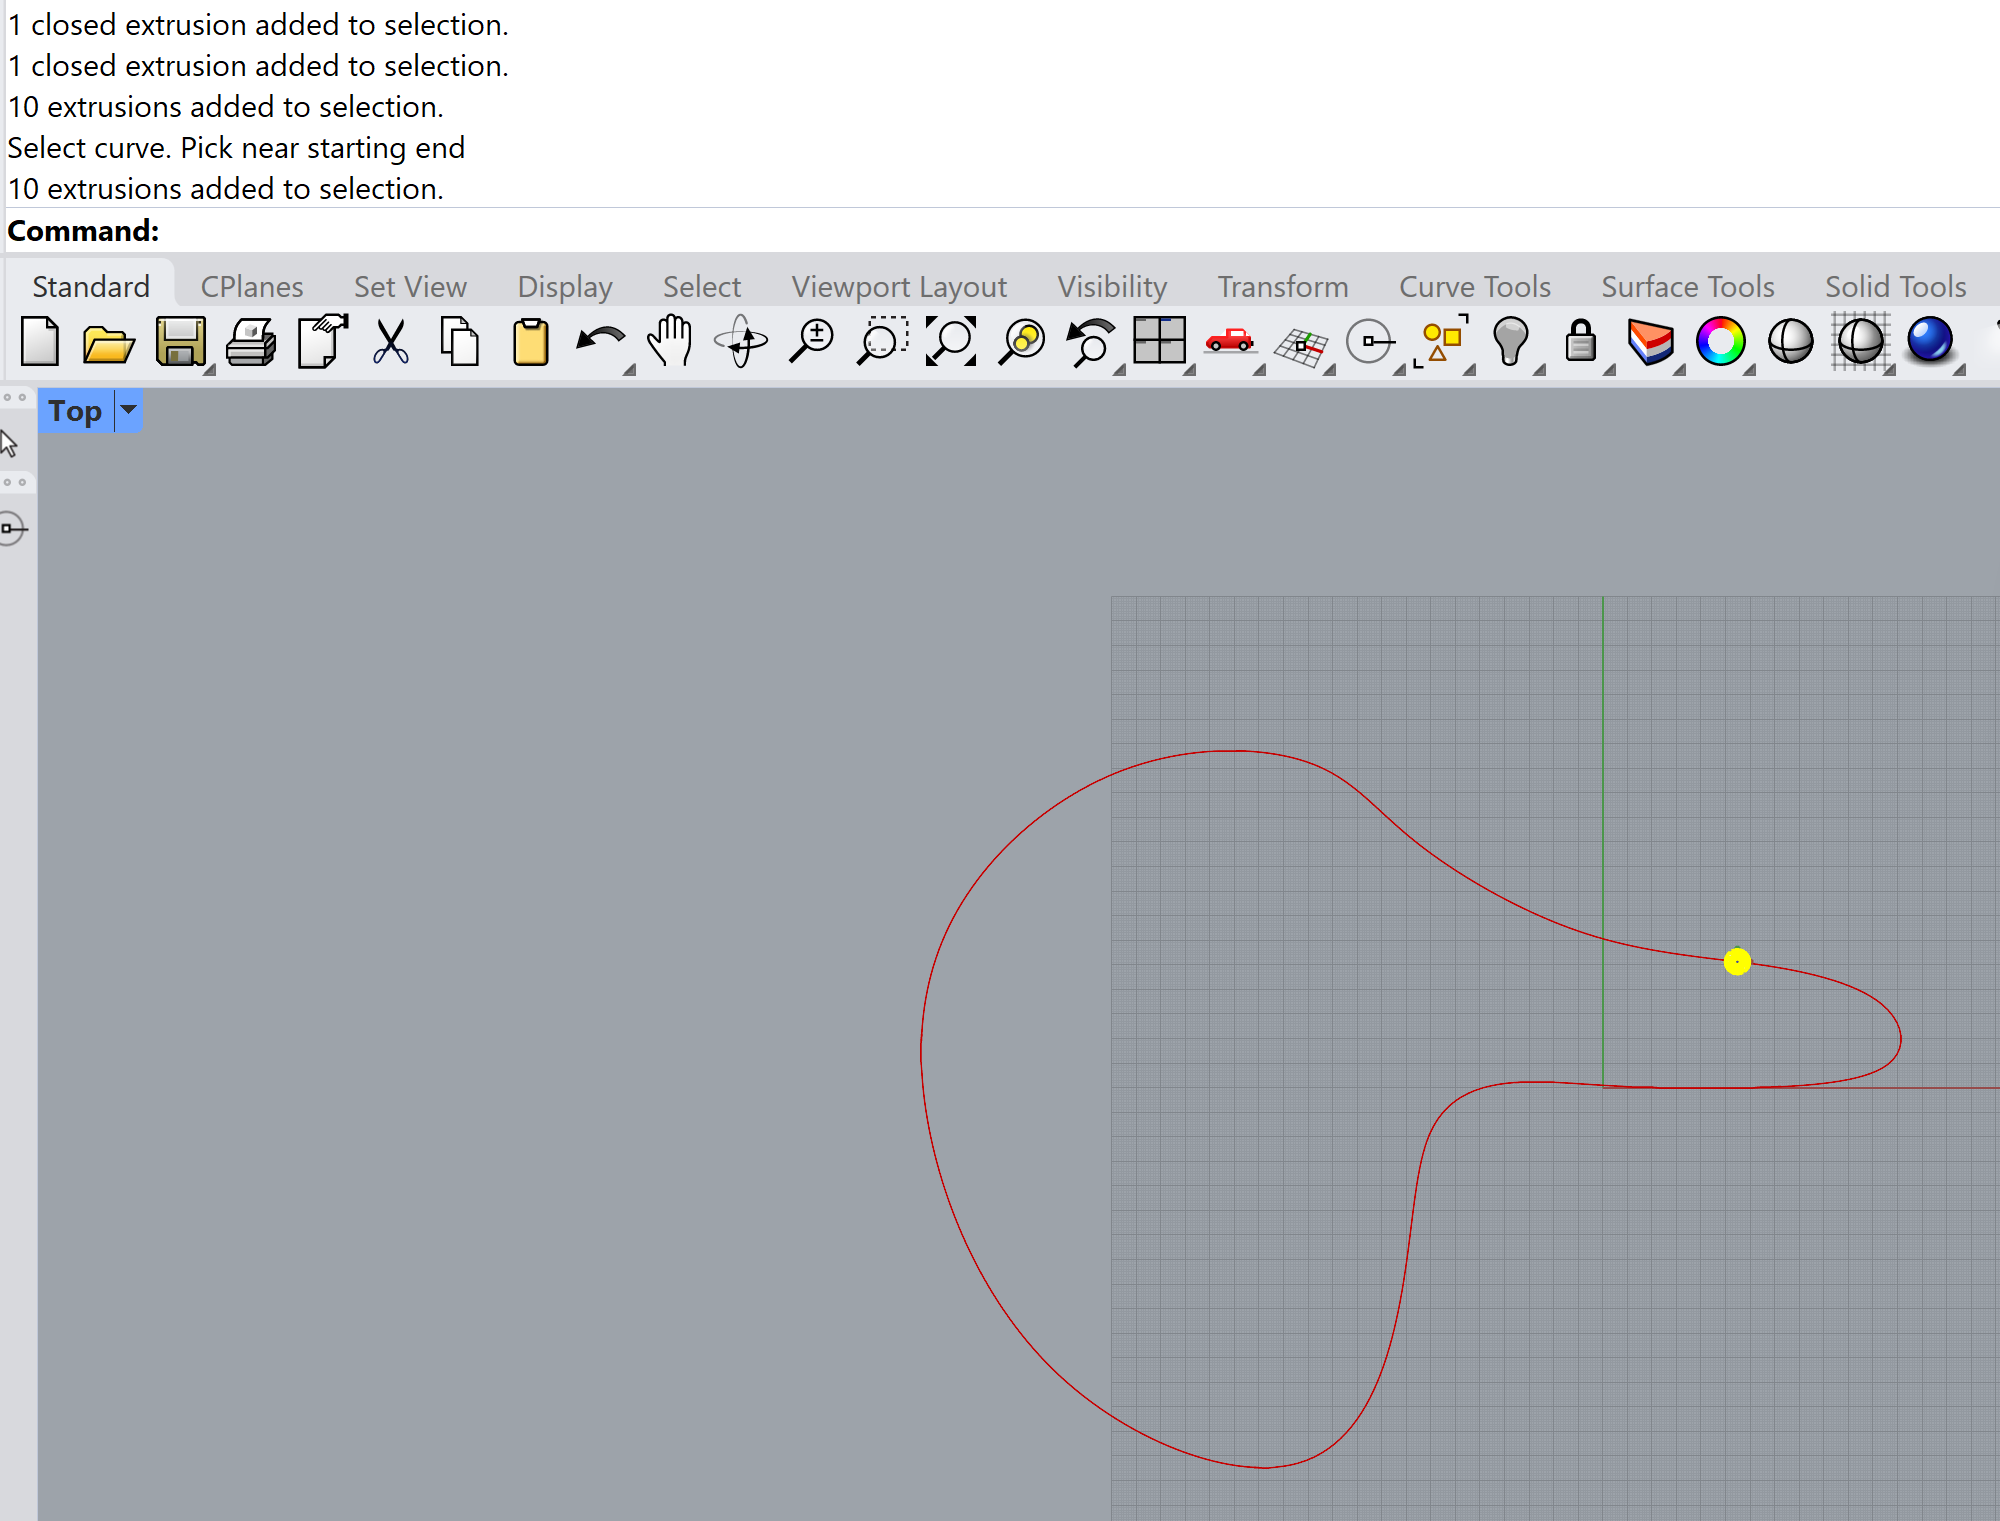This screenshot has width=2000, height=1521.
Task: Click the Save floppy disk icon
Action: coord(180,342)
